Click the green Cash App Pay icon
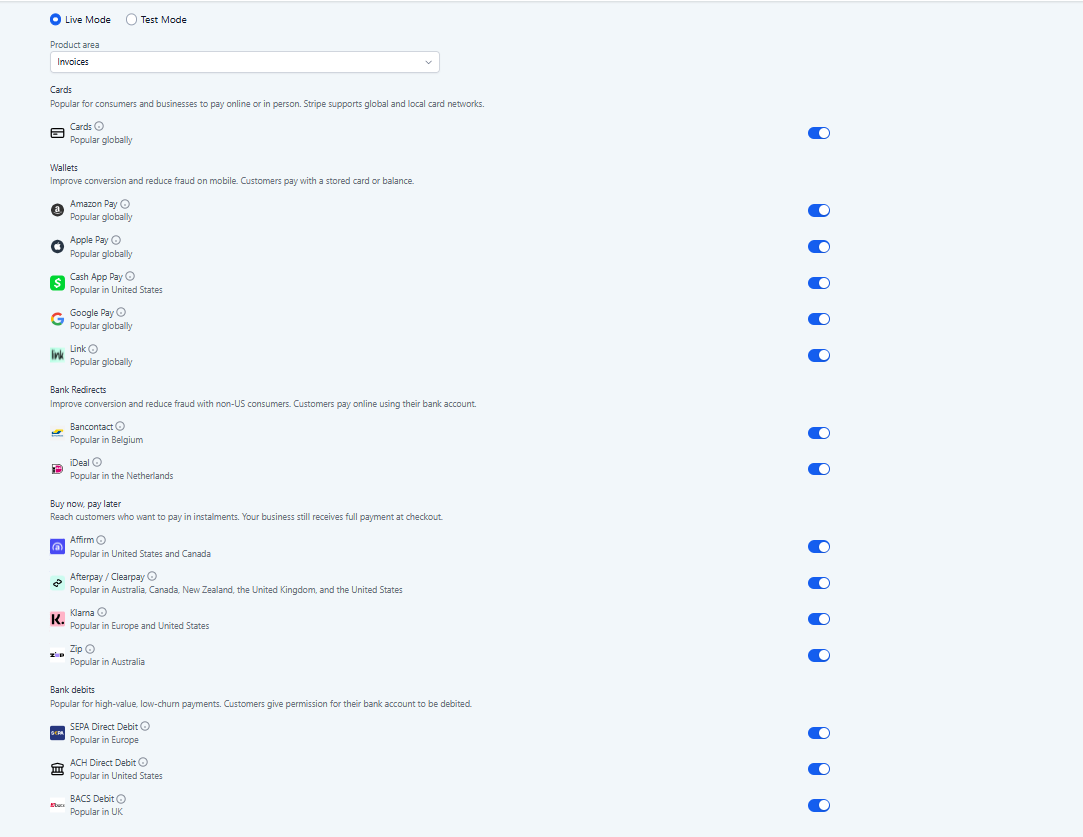Viewport: 1083px width, 837px height. point(57,283)
